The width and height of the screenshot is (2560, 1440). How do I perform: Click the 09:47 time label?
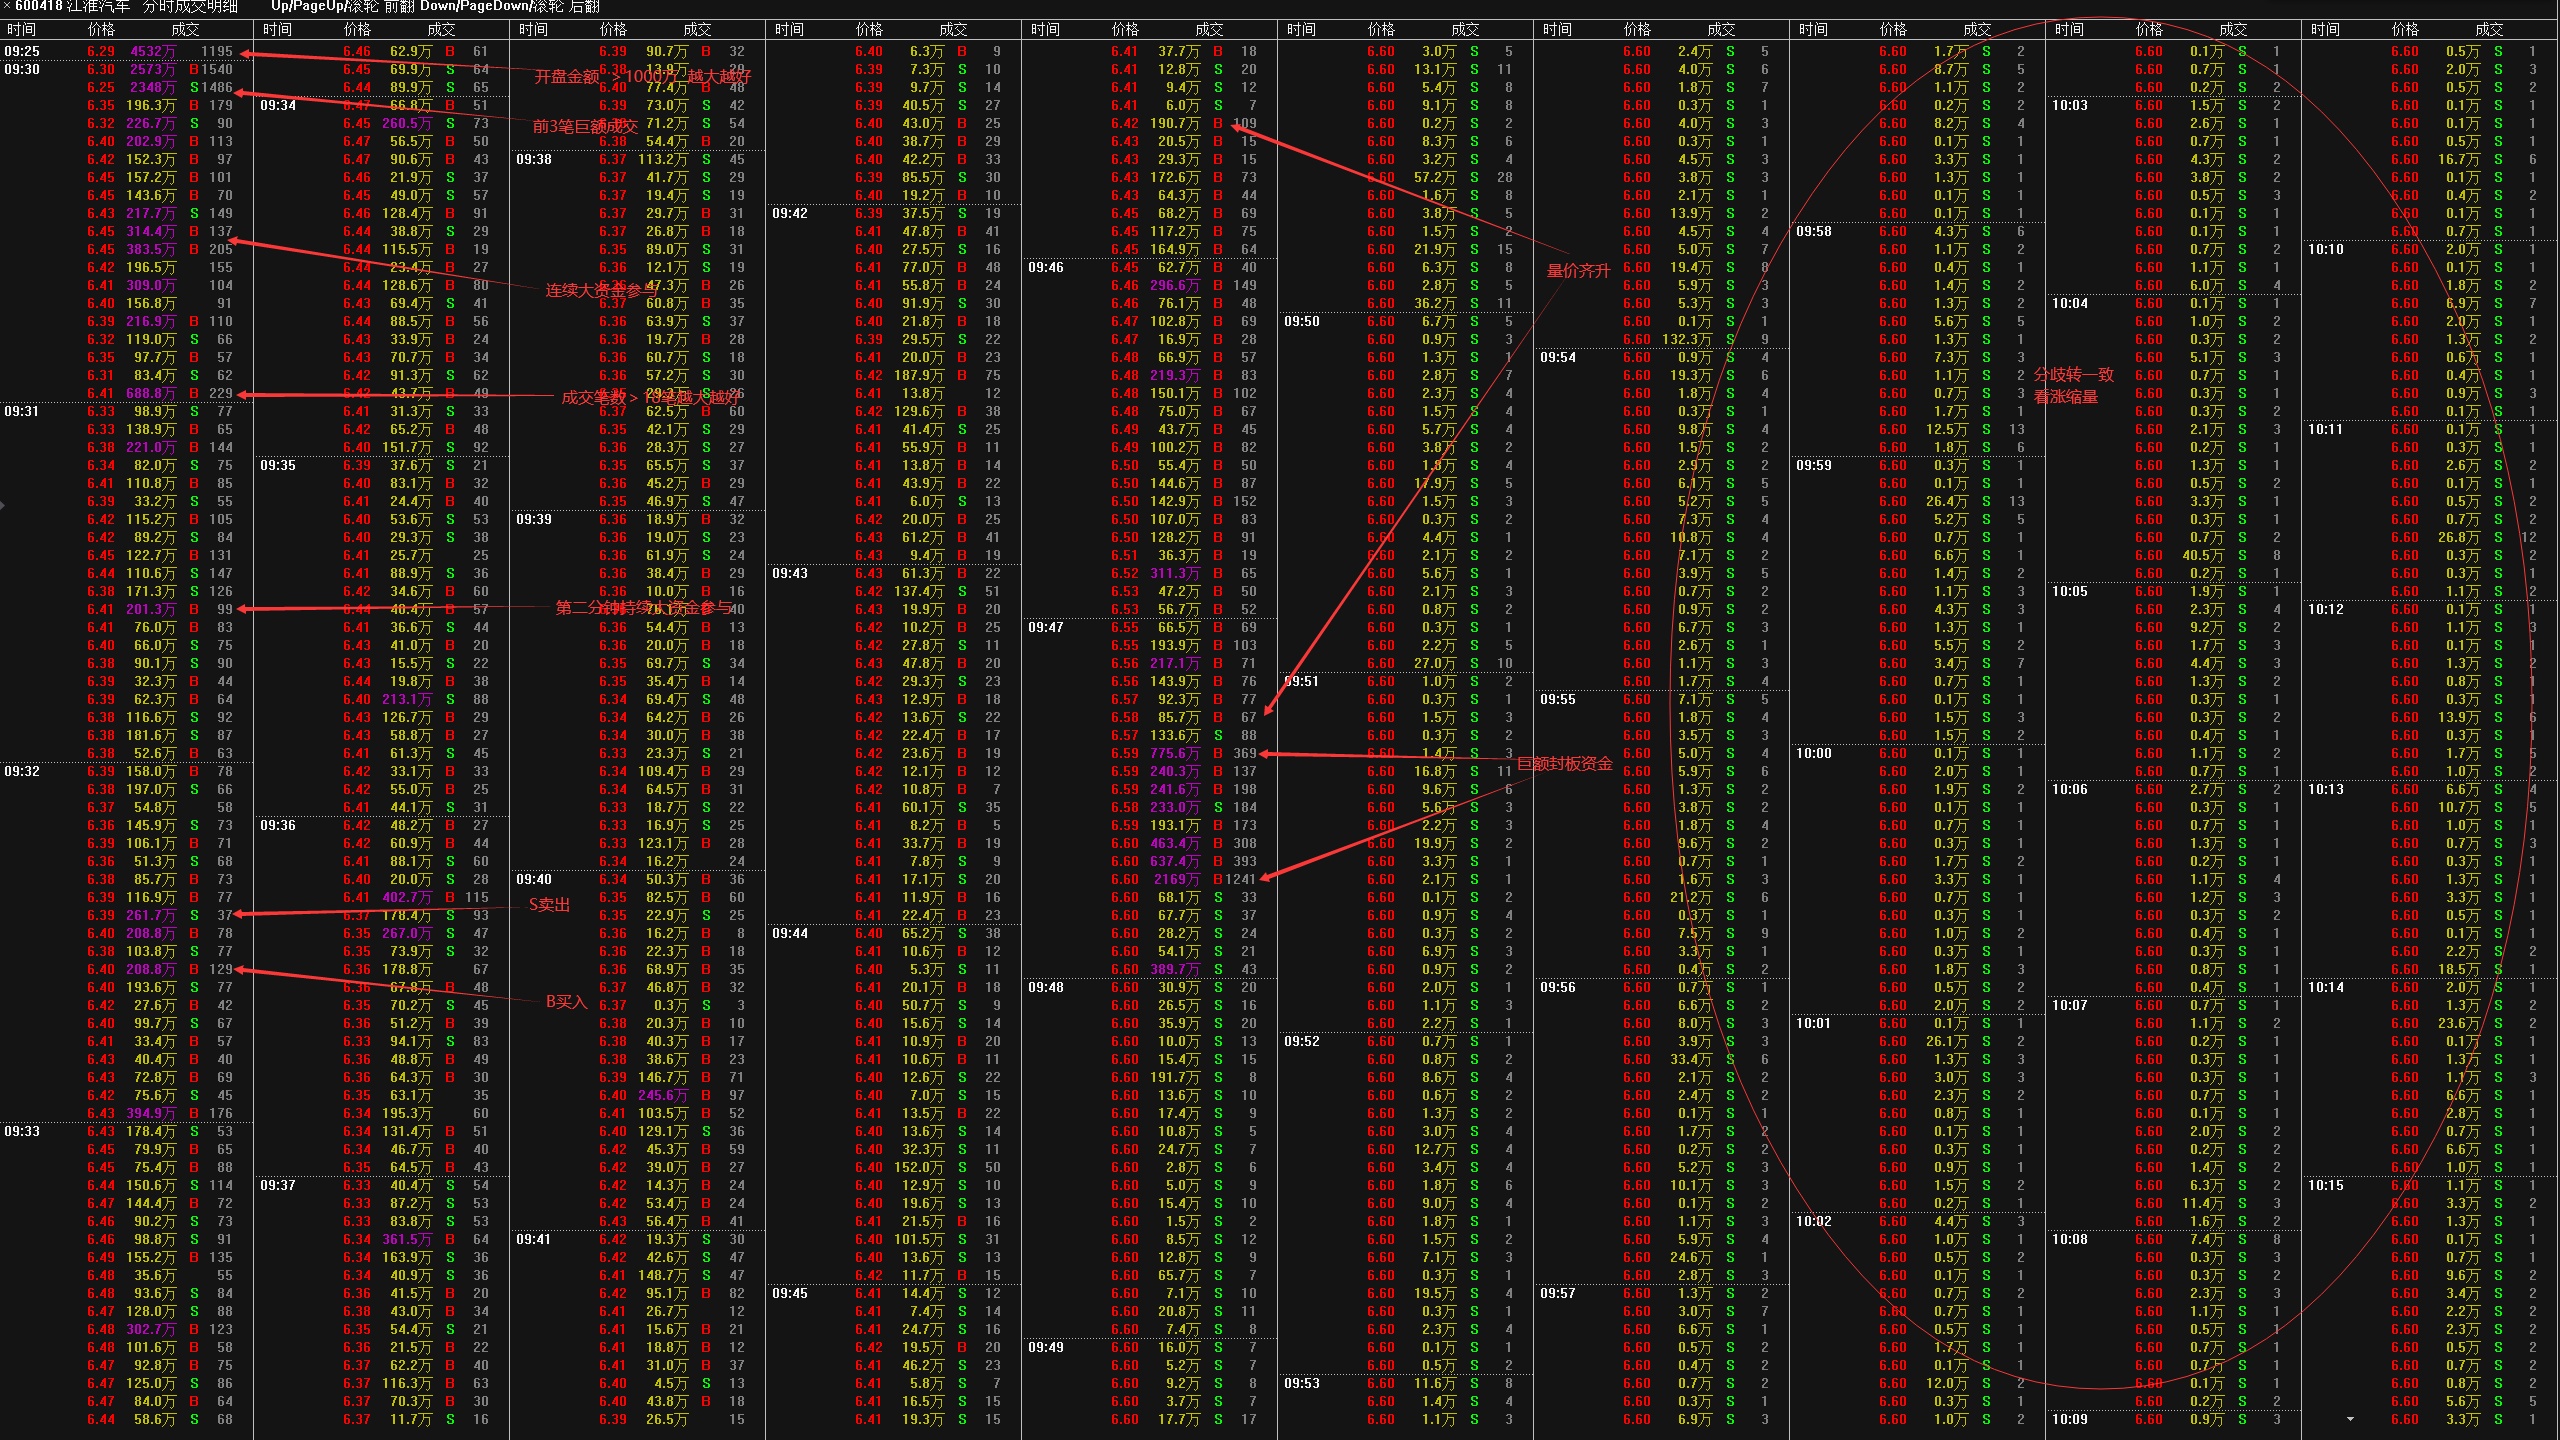click(1046, 627)
